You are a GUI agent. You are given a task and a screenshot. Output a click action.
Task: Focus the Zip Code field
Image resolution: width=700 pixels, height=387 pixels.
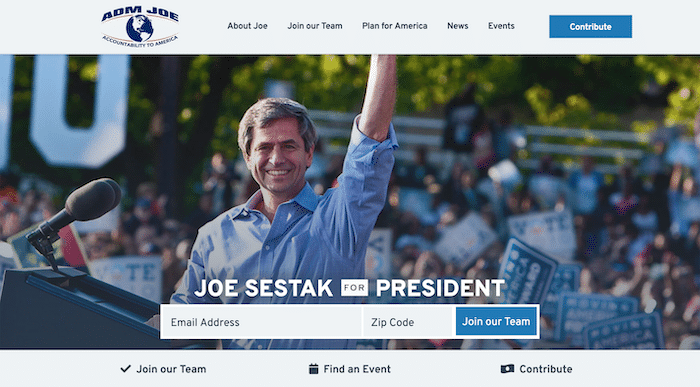(x=408, y=322)
